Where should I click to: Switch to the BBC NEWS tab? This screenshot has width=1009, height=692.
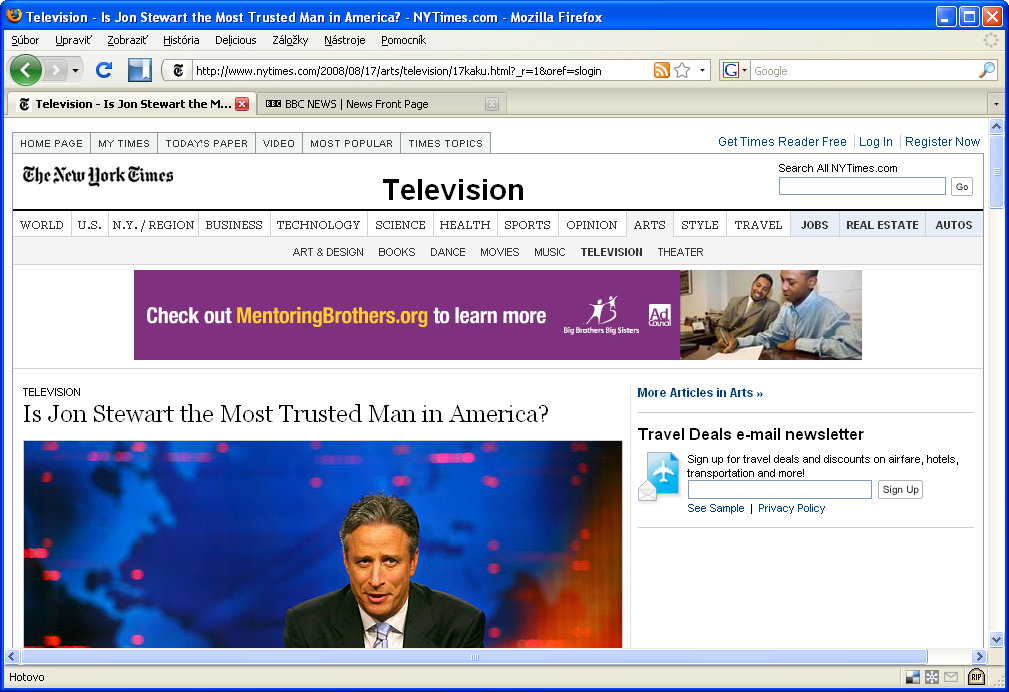(x=382, y=104)
